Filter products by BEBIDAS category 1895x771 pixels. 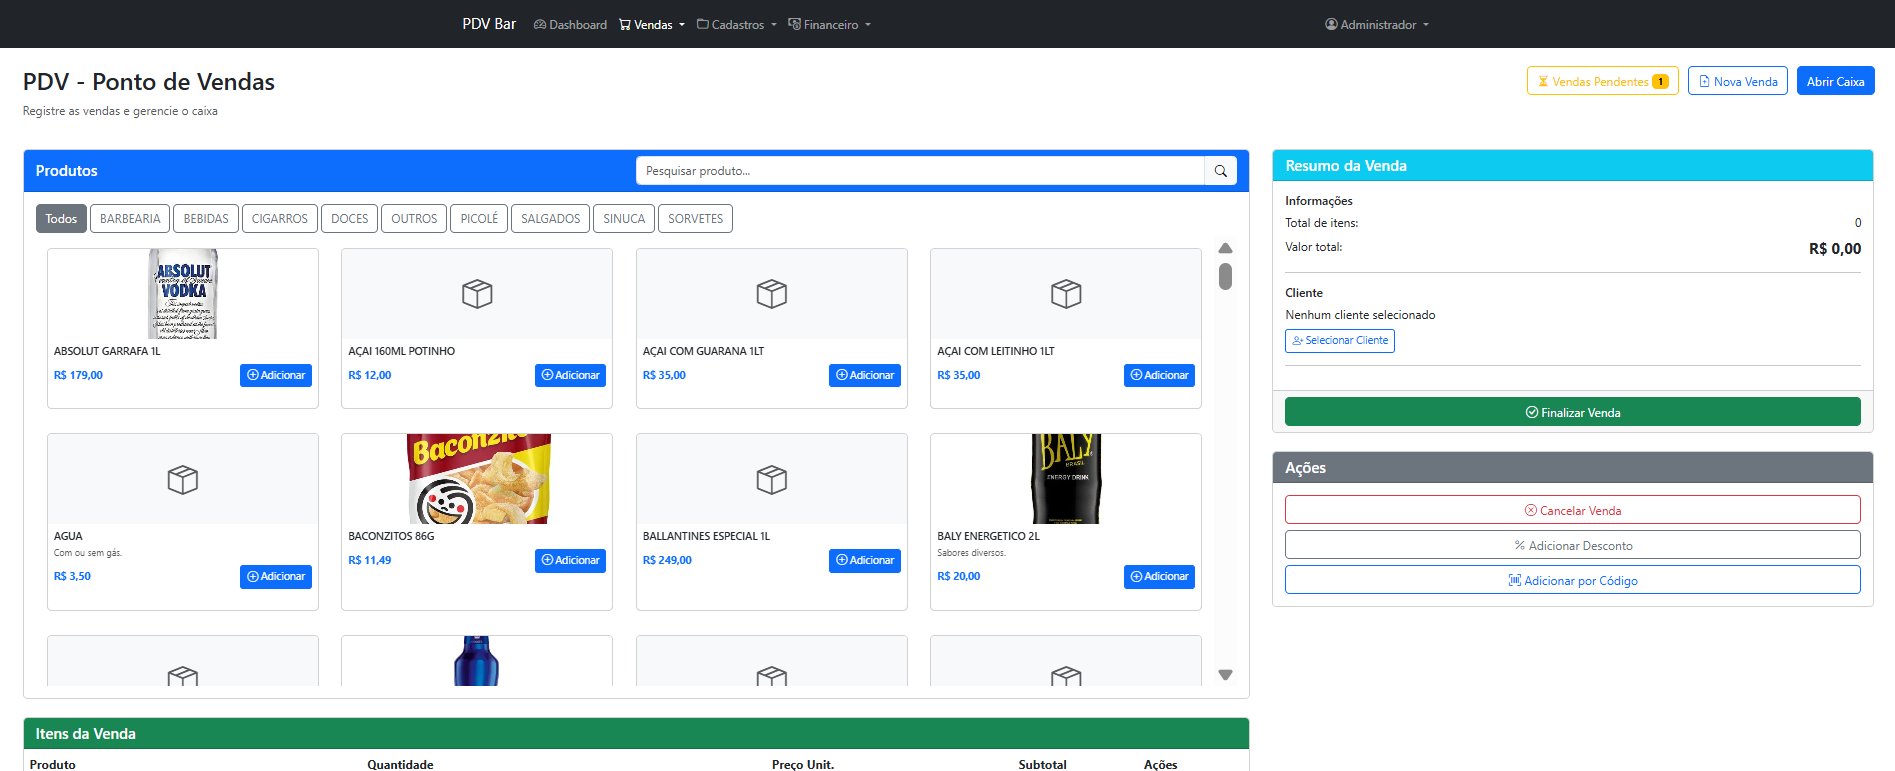(x=206, y=219)
